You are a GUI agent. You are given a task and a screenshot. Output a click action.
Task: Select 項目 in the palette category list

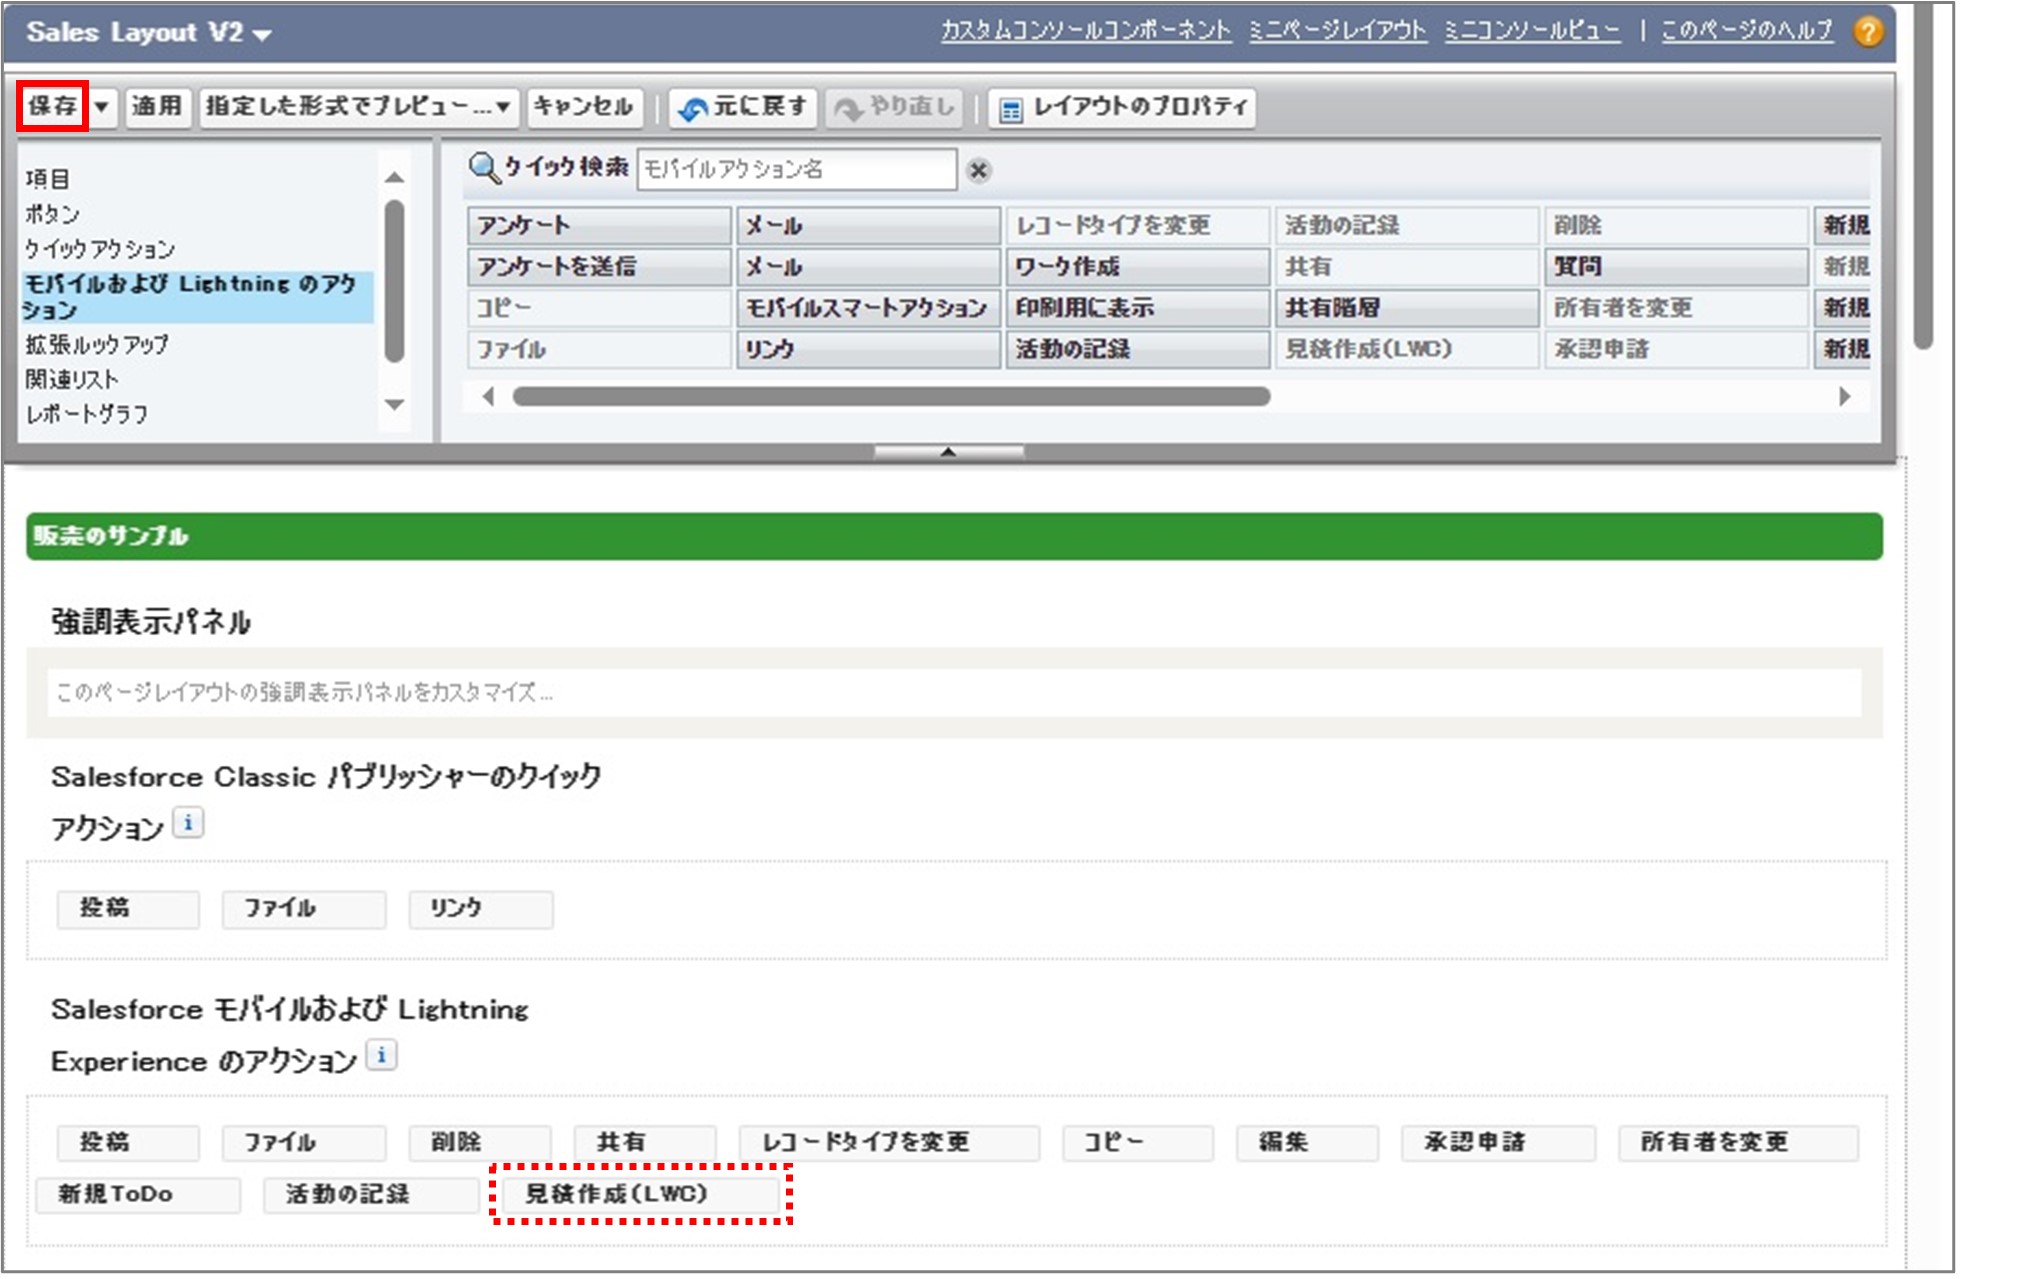coord(48,178)
